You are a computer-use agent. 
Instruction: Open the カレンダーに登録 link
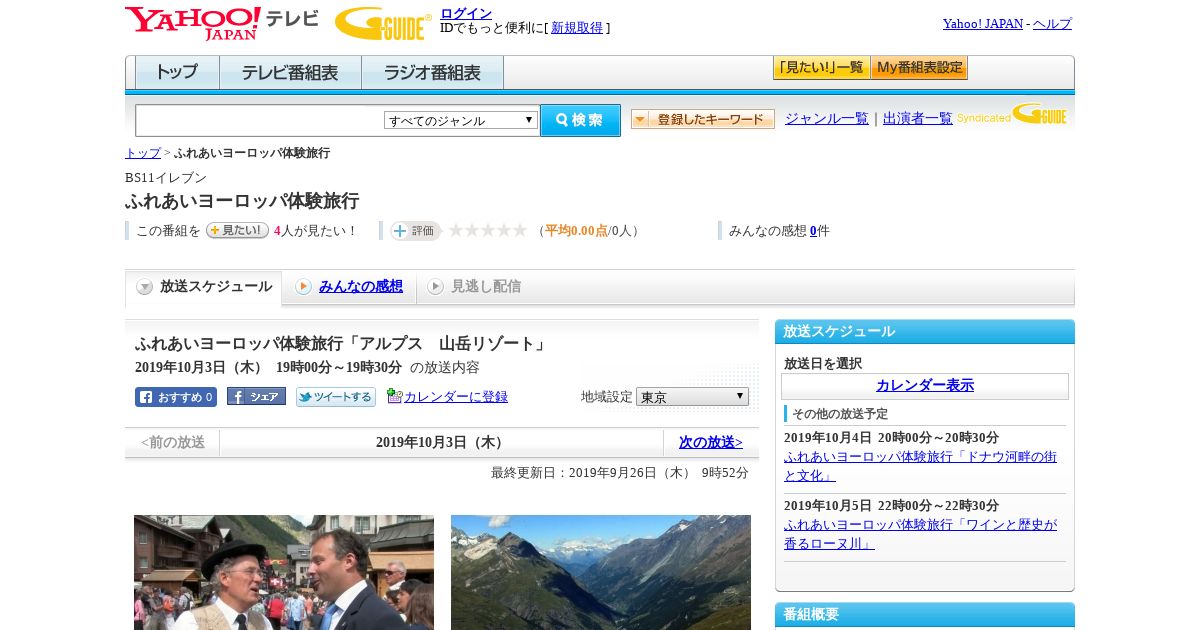click(456, 397)
